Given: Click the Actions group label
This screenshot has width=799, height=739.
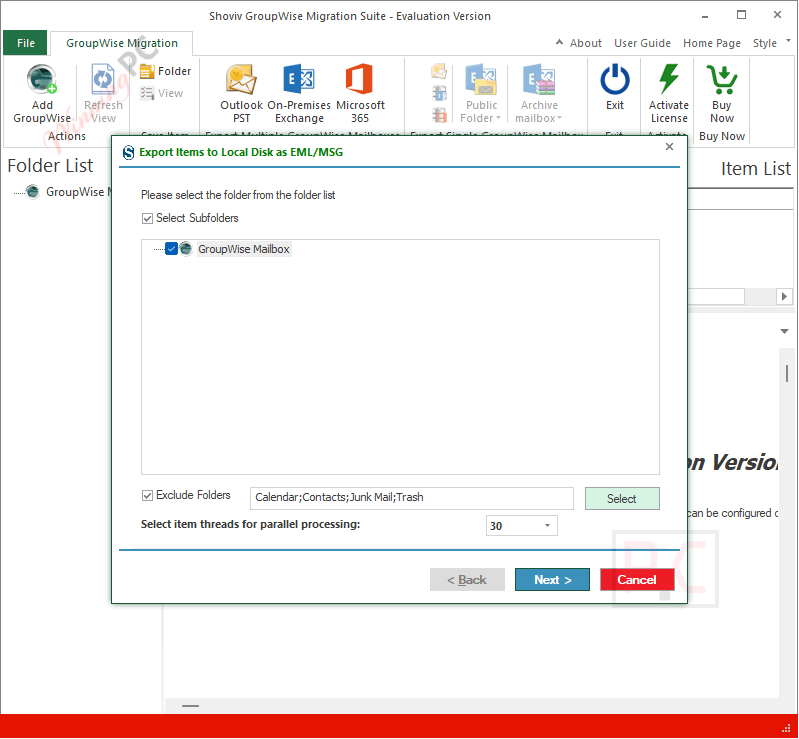Looking at the screenshot, I should [x=67, y=137].
